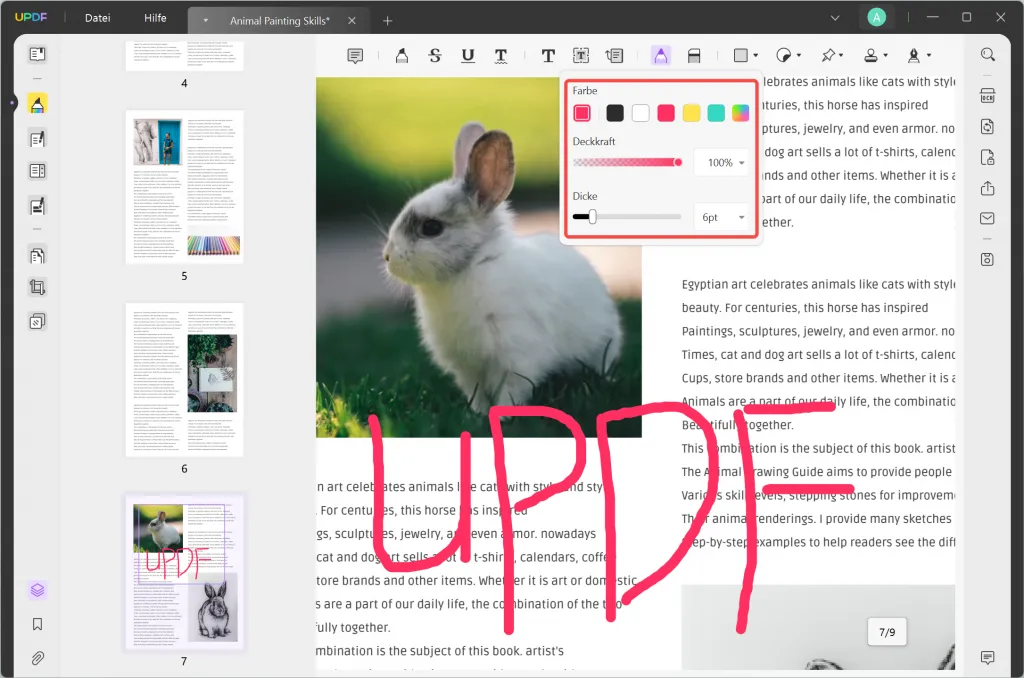1024x678 pixels.
Task: Open the Crop pages tool in left sidebar
Action: (x=37, y=287)
